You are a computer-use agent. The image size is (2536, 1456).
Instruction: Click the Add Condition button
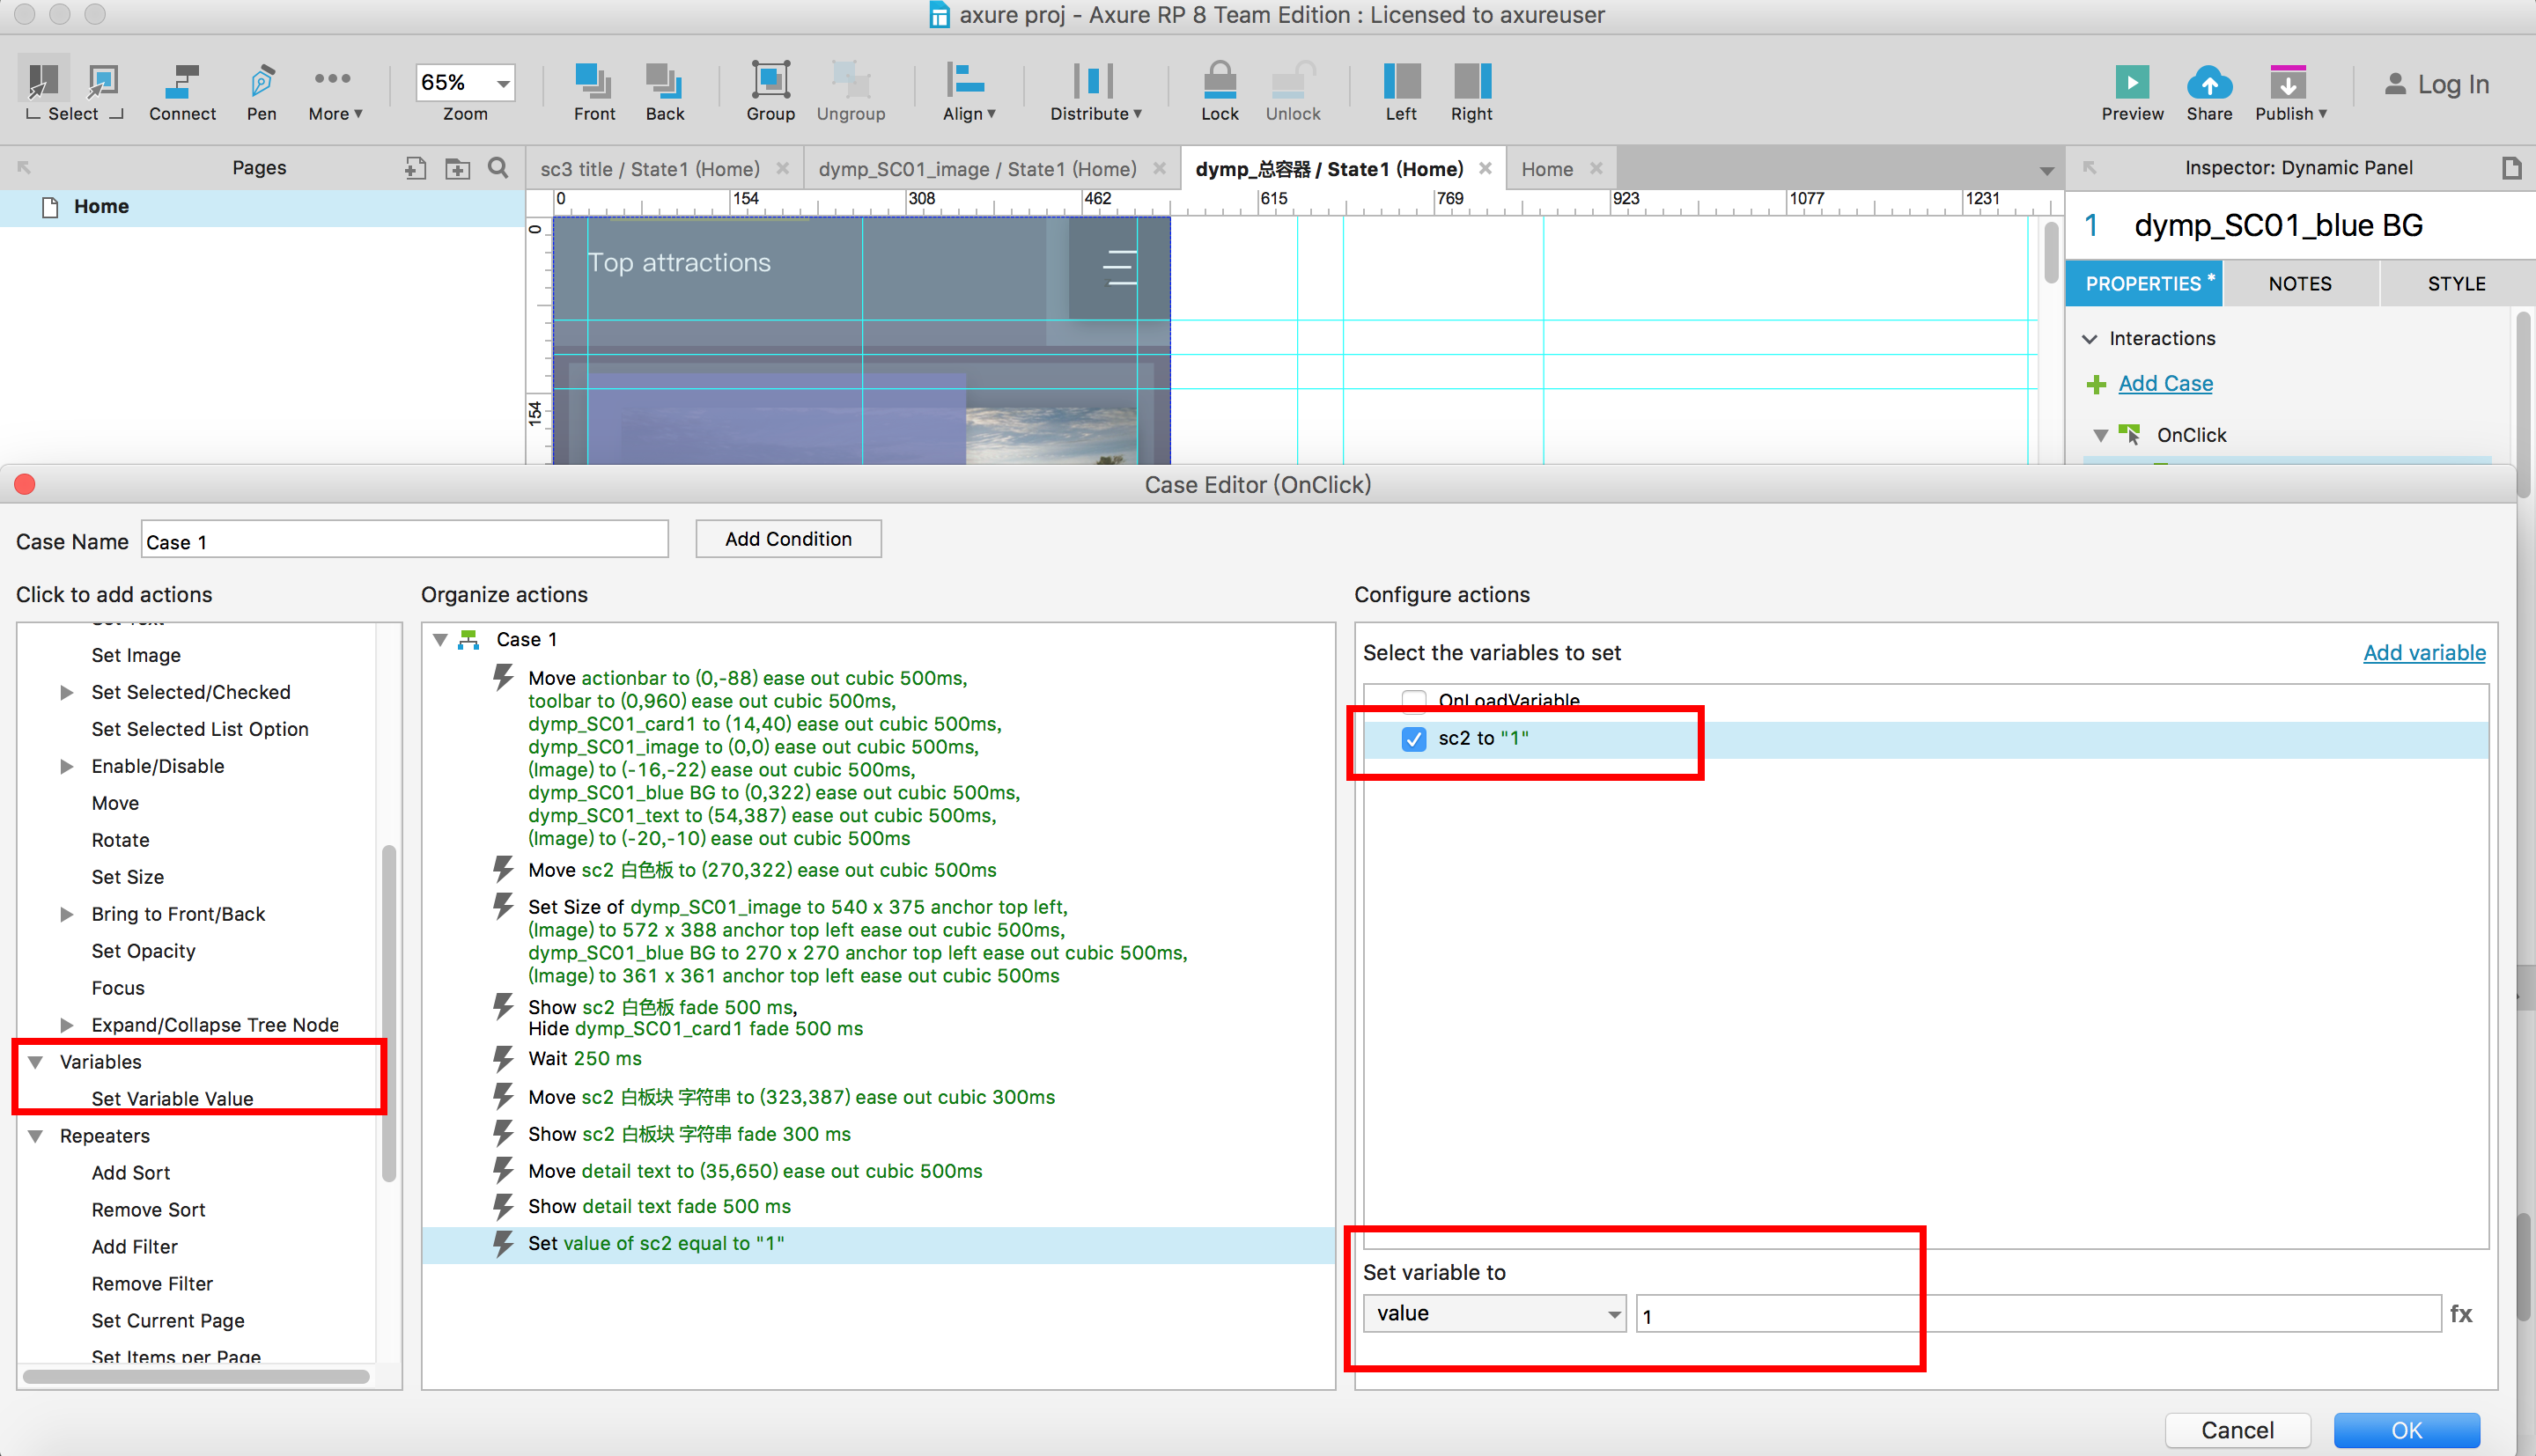[788, 539]
